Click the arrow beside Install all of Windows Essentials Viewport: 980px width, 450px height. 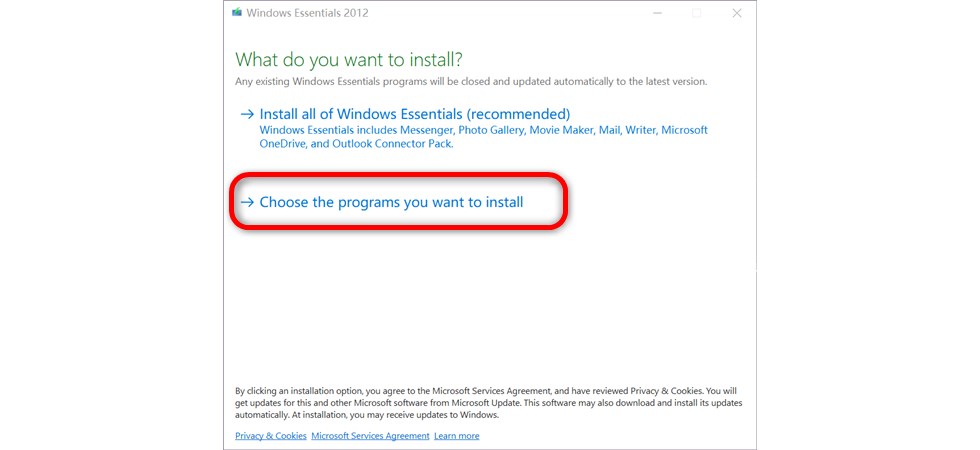247,114
